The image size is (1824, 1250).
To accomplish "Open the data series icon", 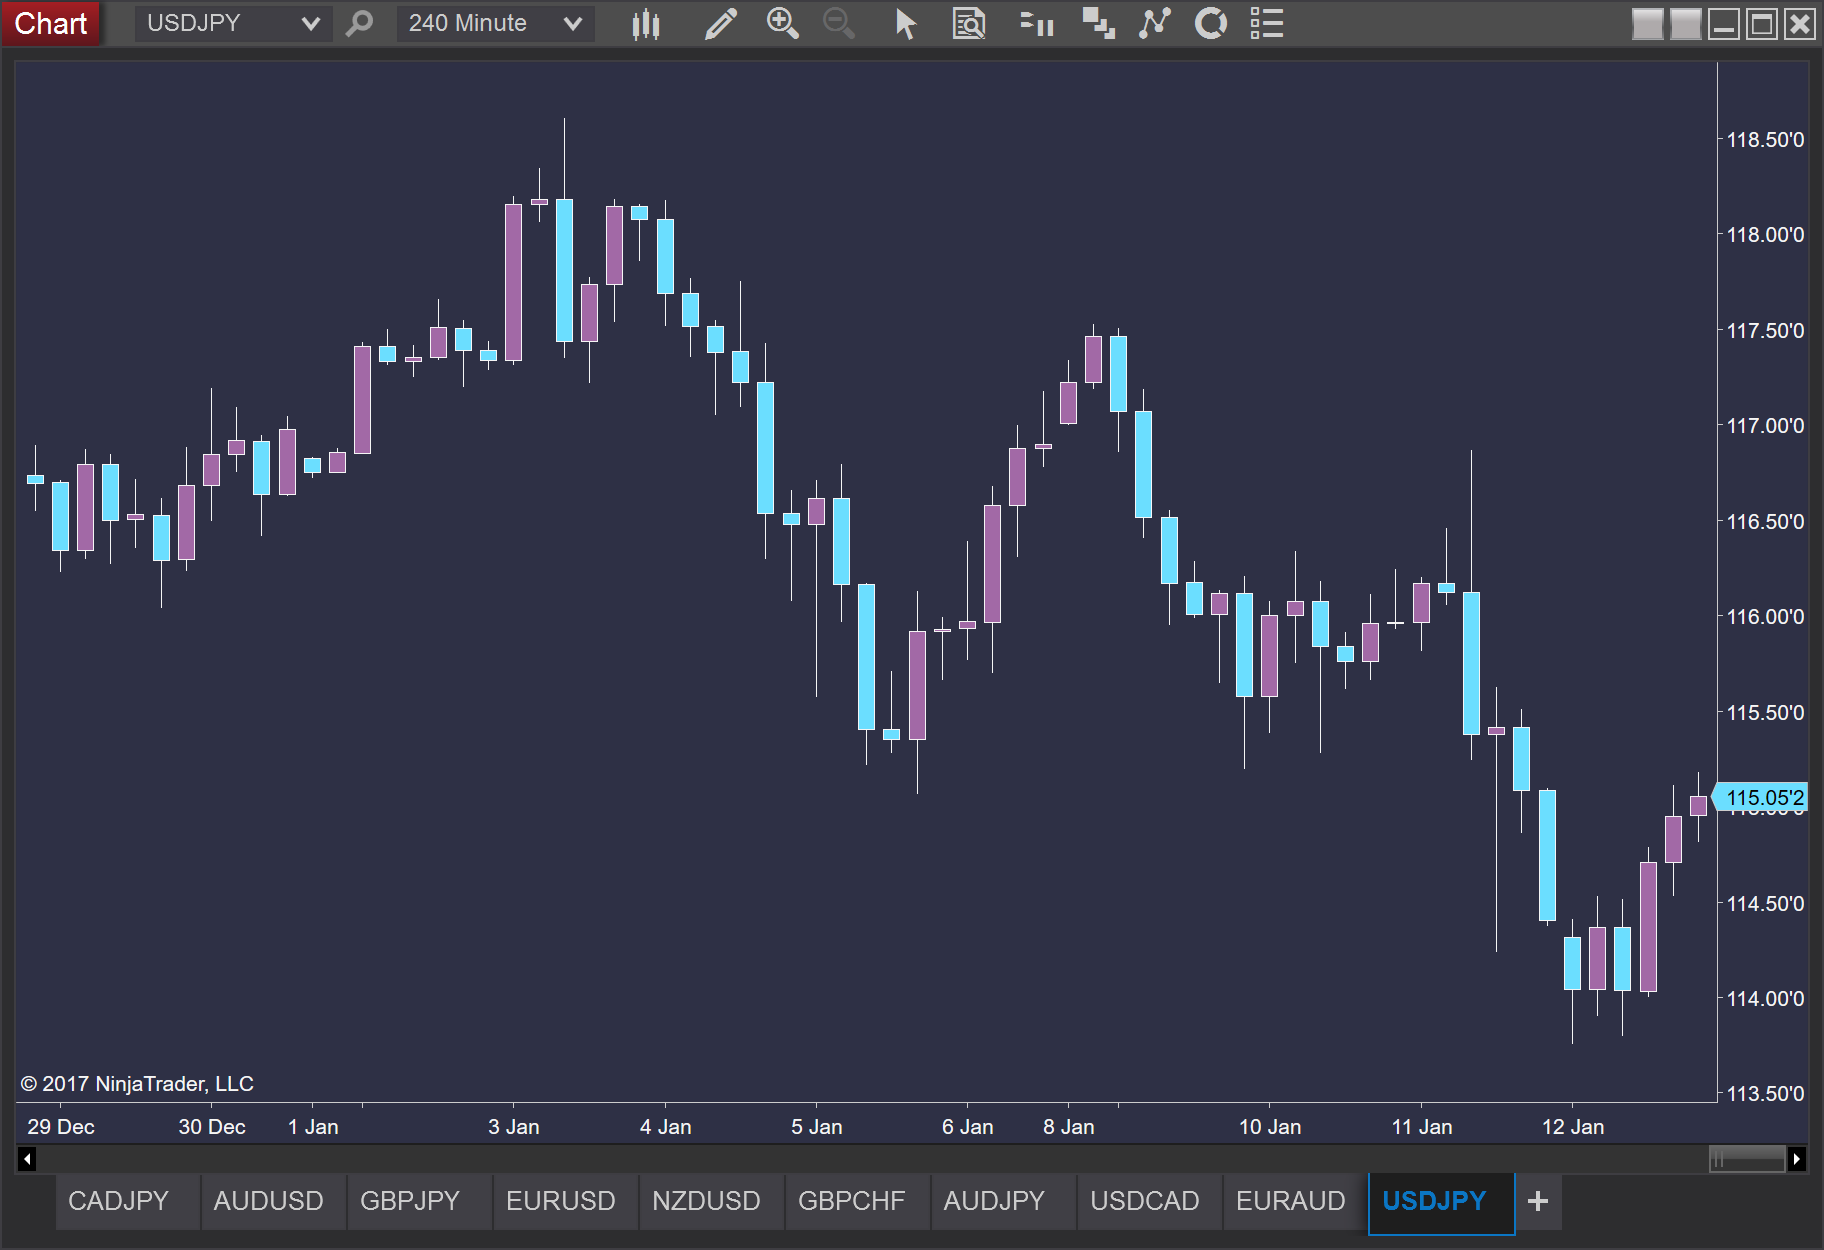I will point(1098,23).
